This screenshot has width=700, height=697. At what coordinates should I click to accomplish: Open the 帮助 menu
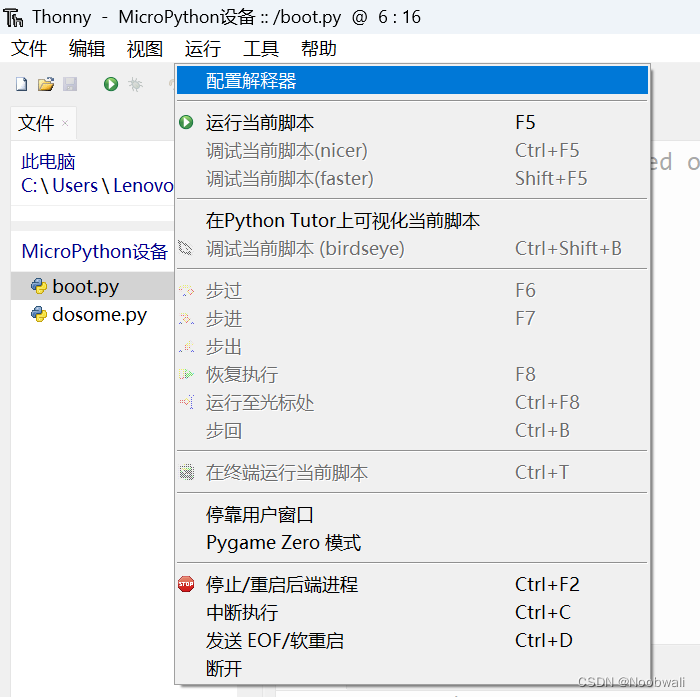point(319,48)
